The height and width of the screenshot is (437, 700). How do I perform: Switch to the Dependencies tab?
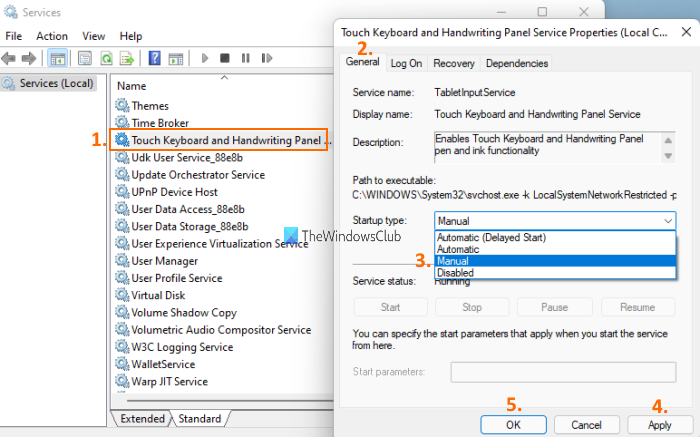pos(517,63)
